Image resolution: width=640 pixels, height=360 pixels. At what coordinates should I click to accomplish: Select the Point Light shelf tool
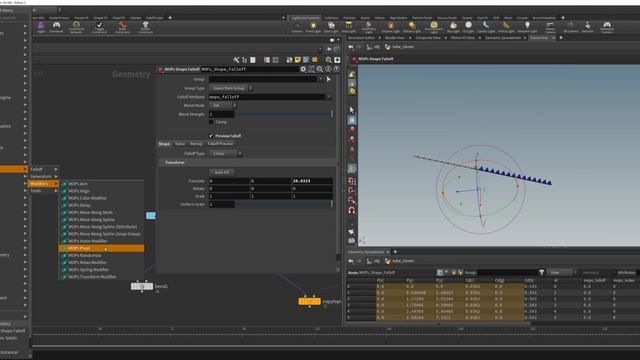tap(313, 27)
